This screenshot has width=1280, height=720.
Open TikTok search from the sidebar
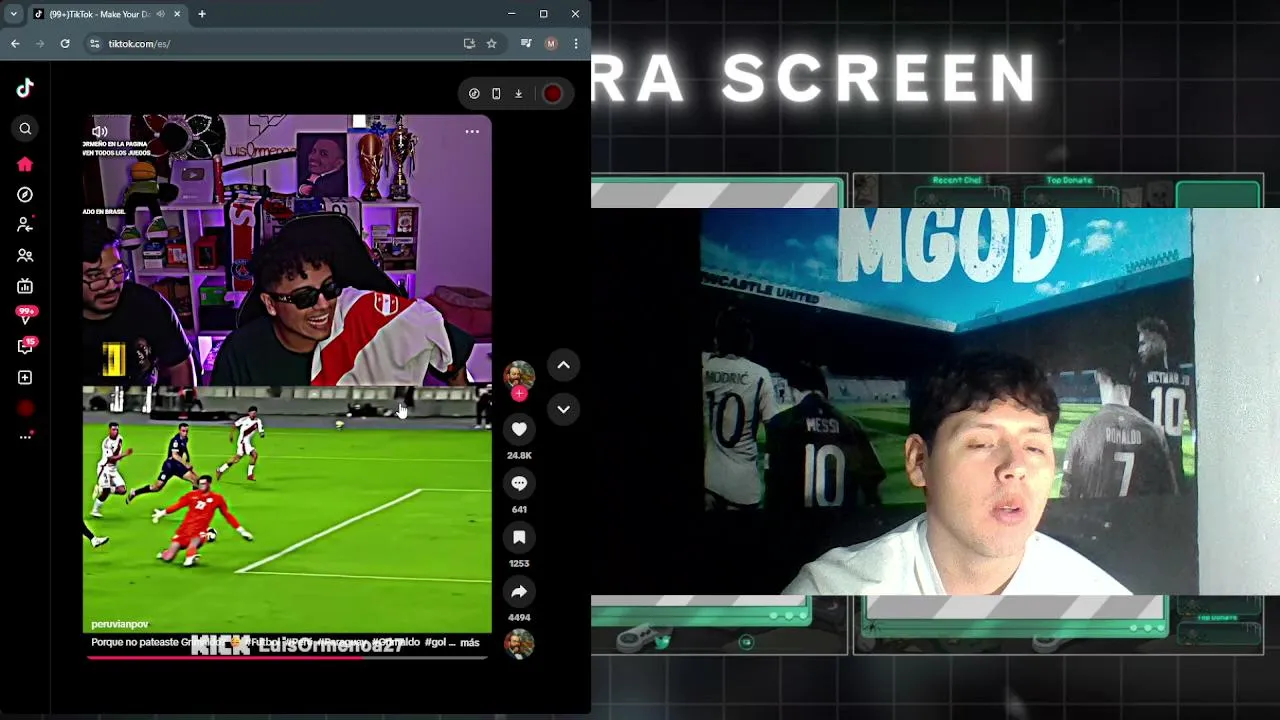pyautogui.click(x=25, y=129)
